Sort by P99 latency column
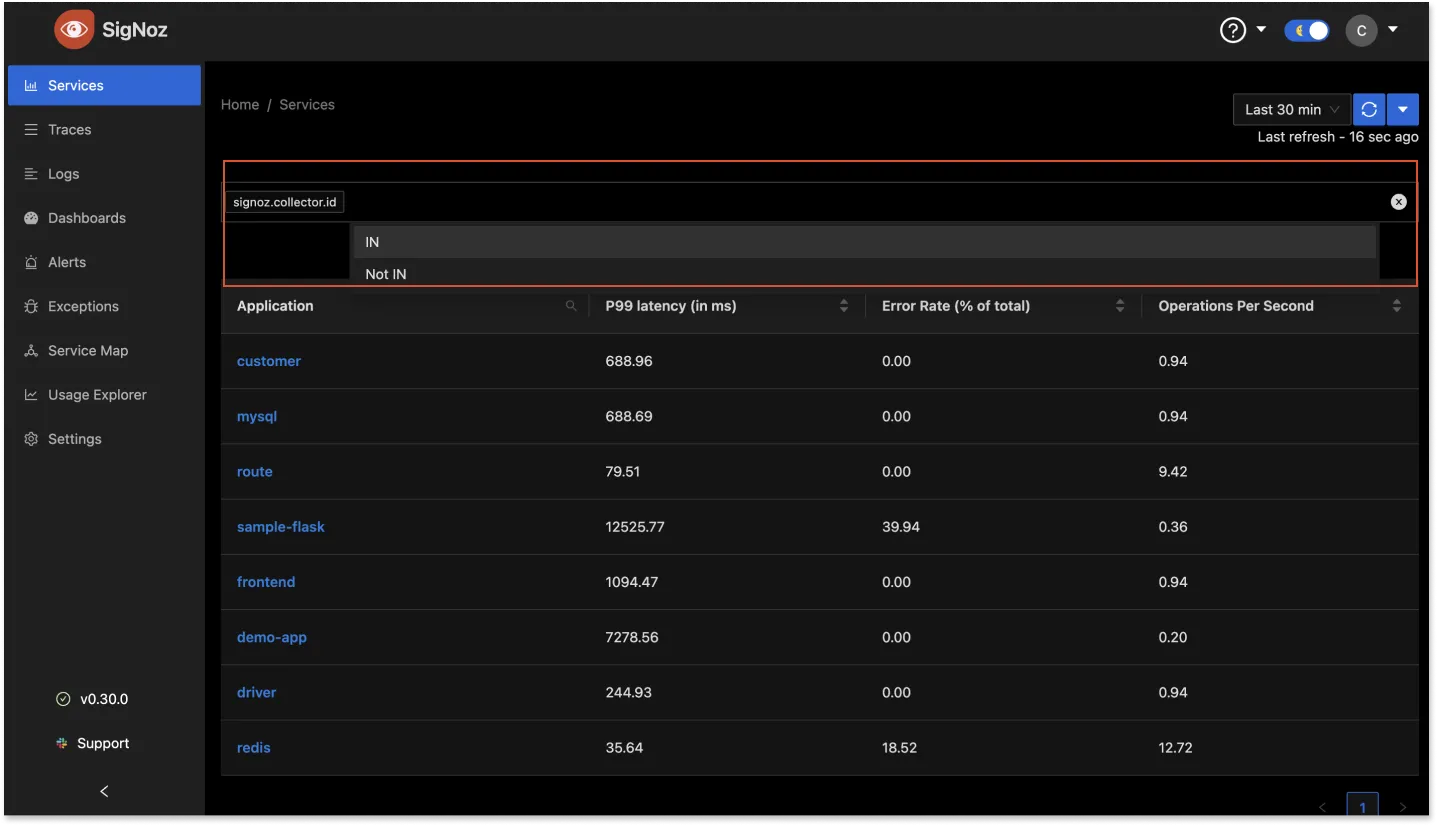 [x=844, y=306]
